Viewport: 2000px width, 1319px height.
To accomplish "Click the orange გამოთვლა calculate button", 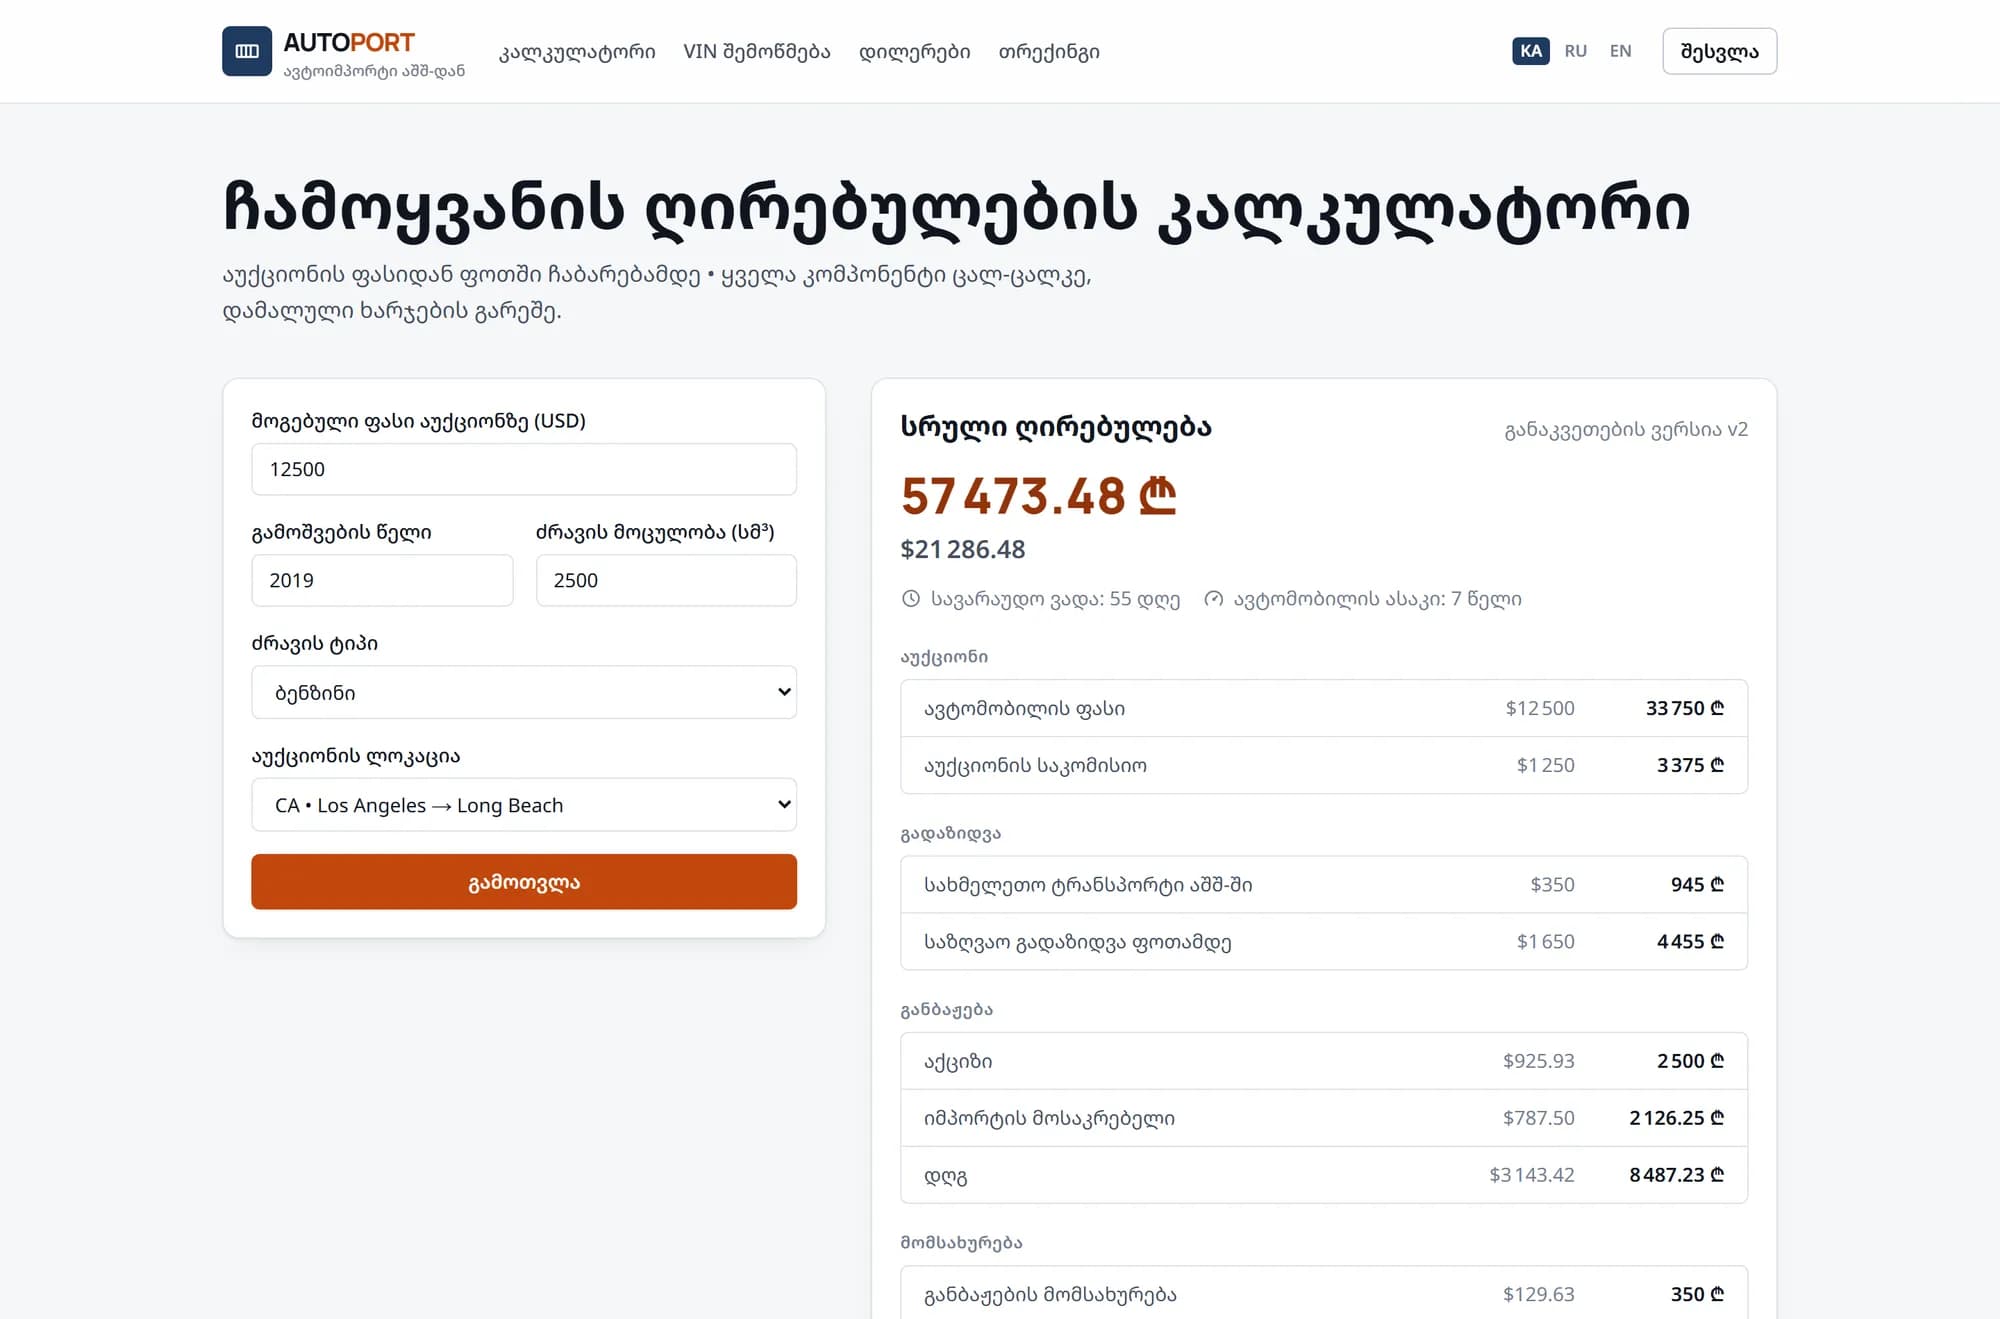I will coord(524,882).
